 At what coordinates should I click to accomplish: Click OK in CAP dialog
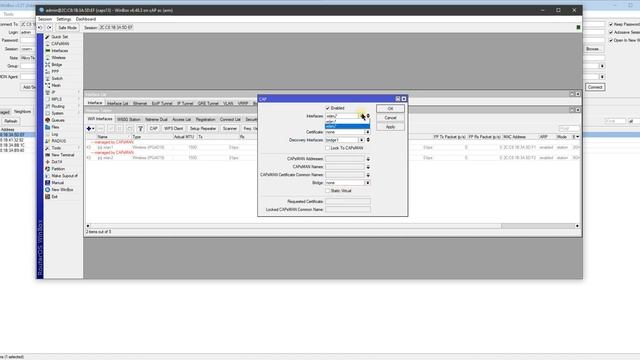pos(390,109)
